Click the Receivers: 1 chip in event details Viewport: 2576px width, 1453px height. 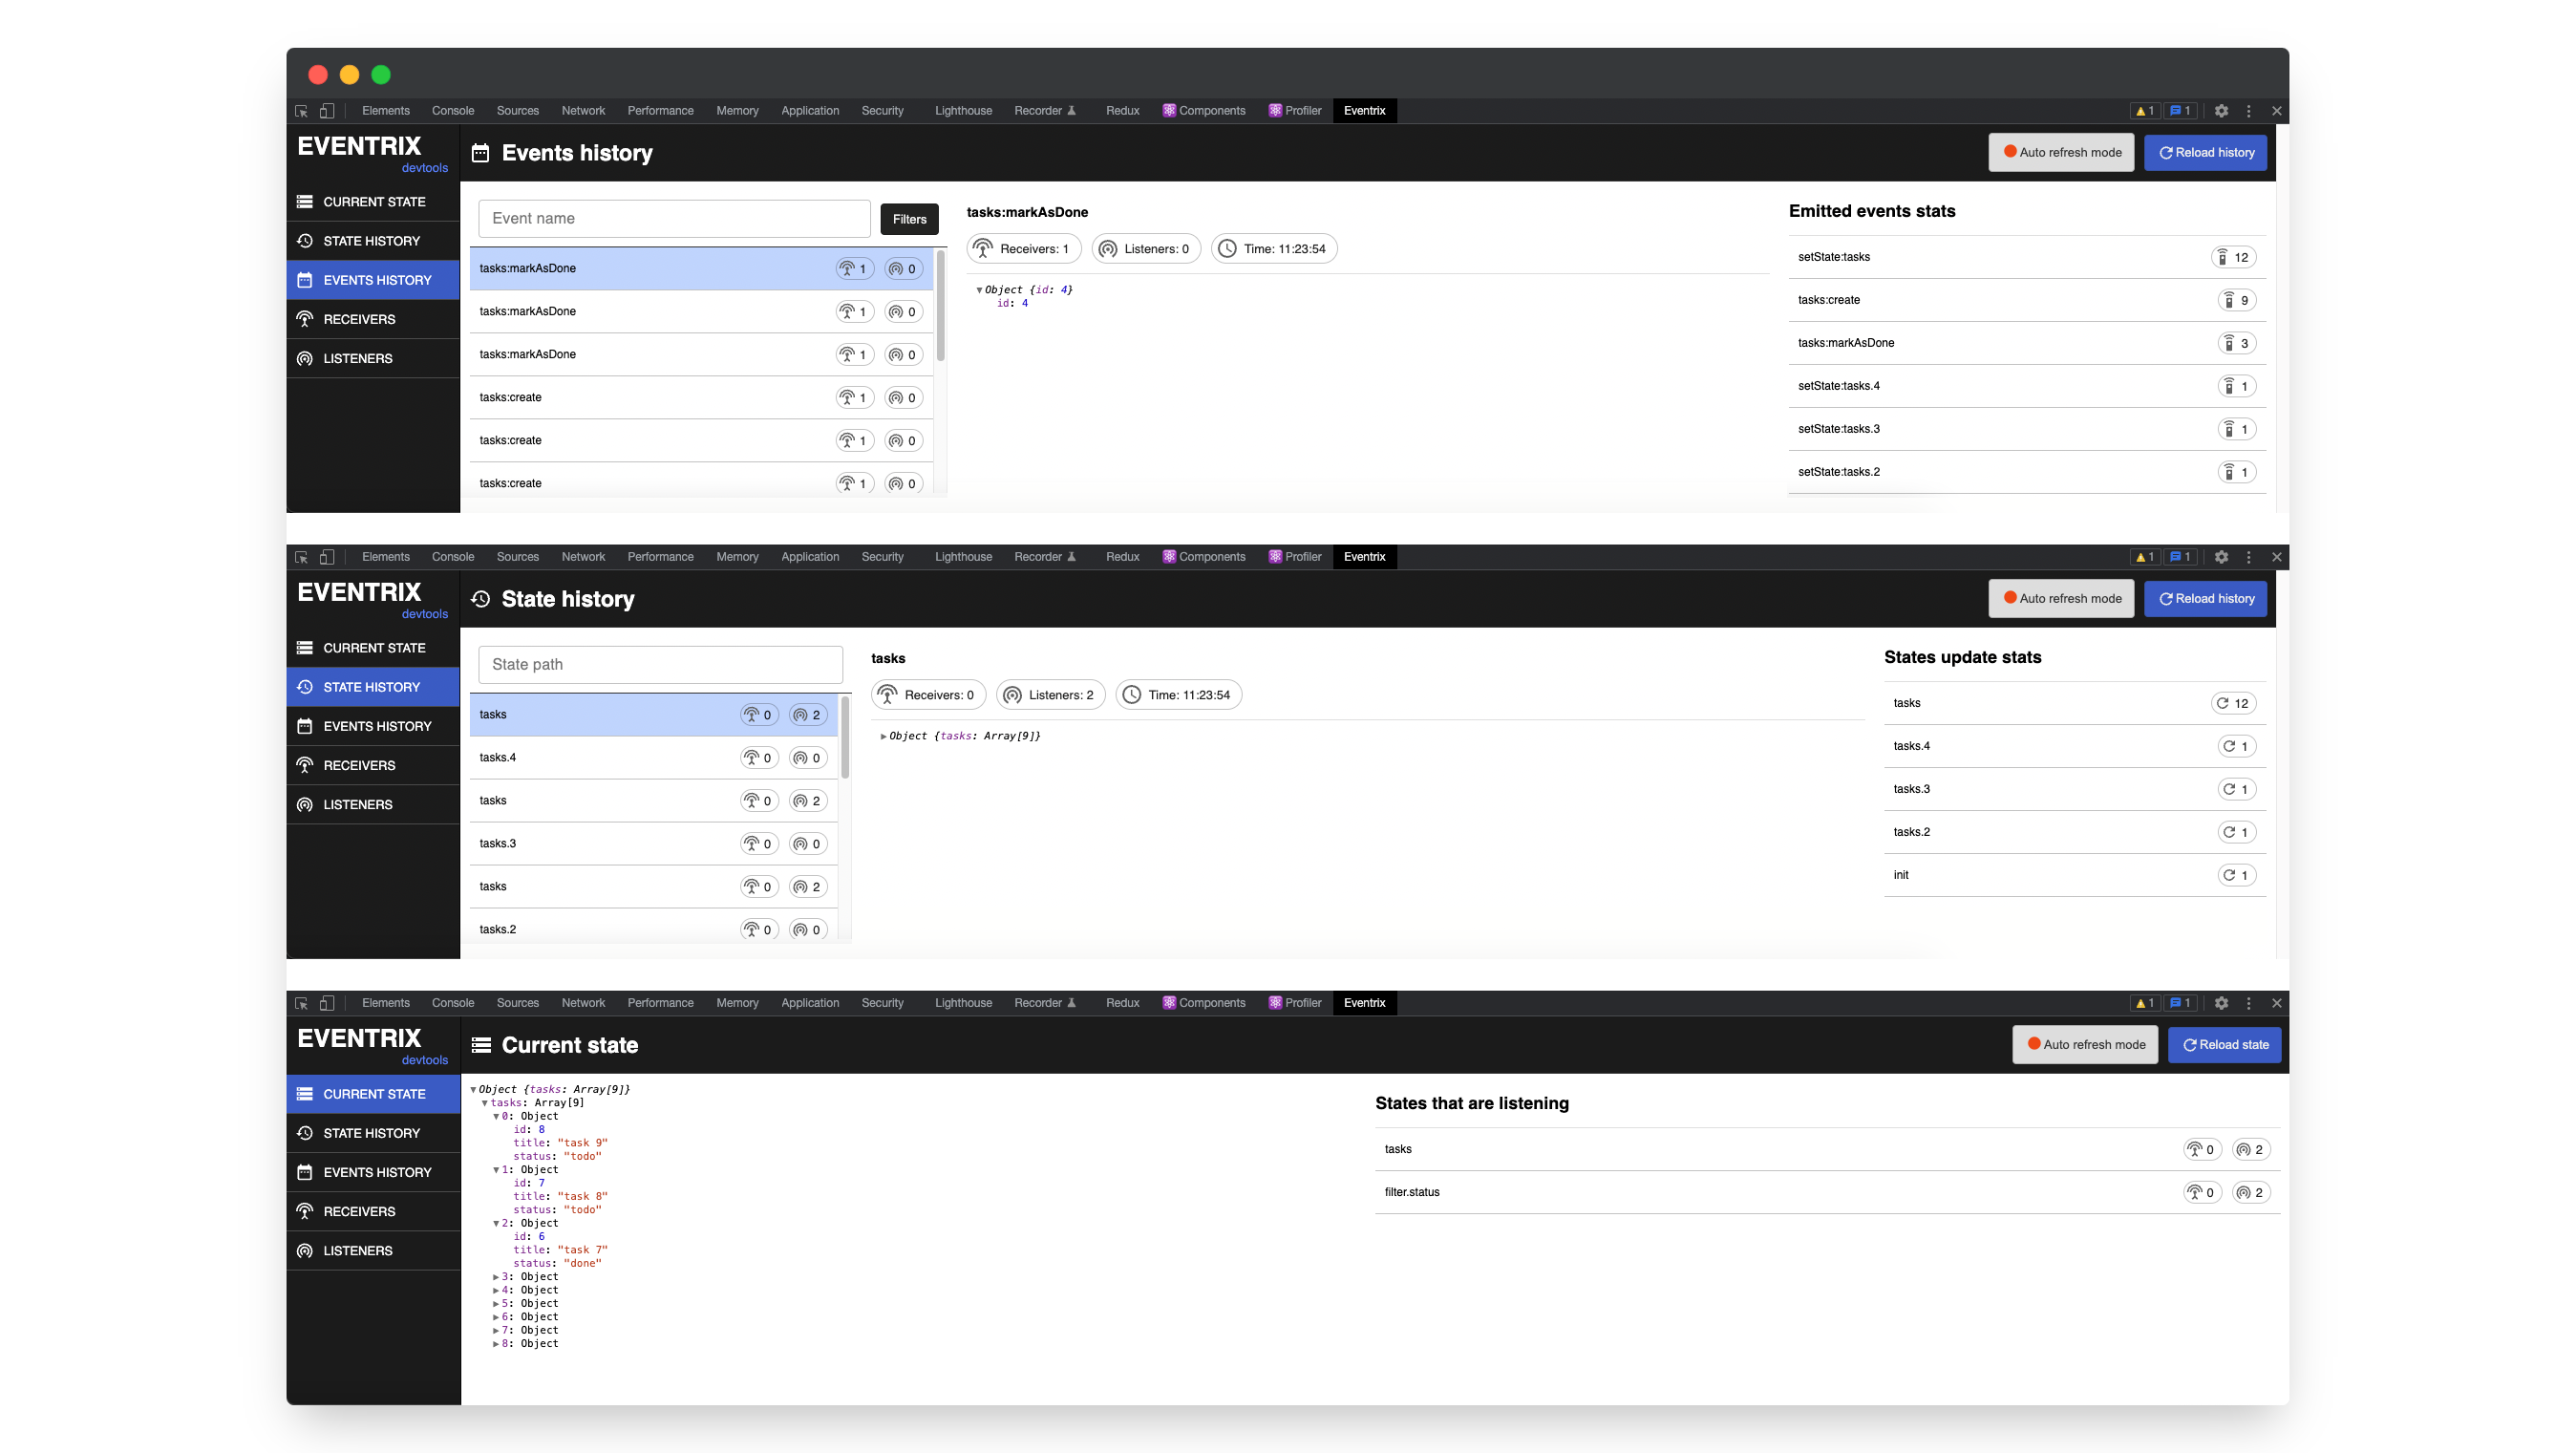(x=1023, y=249)
